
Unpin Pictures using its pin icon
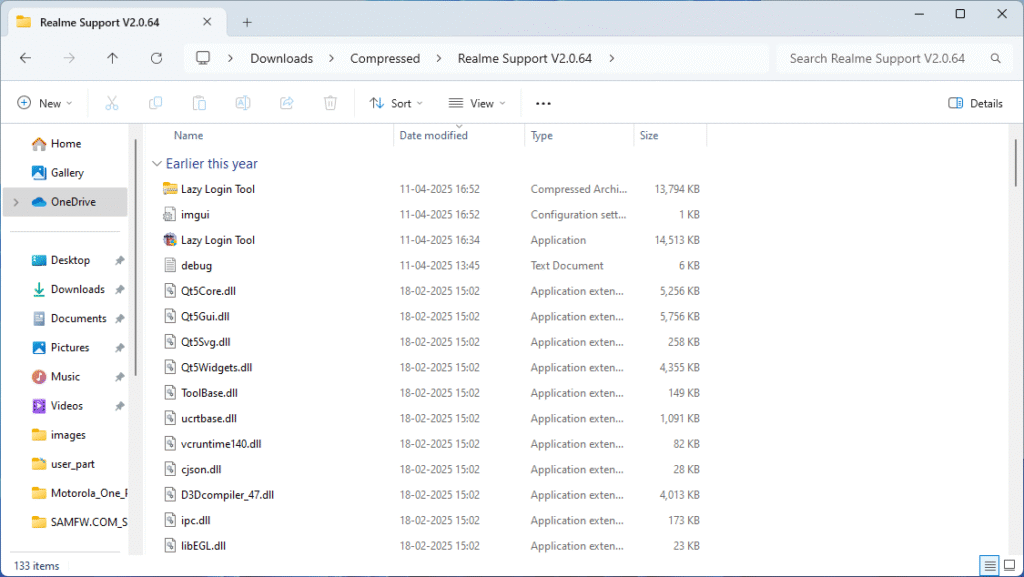coord(120,348)
